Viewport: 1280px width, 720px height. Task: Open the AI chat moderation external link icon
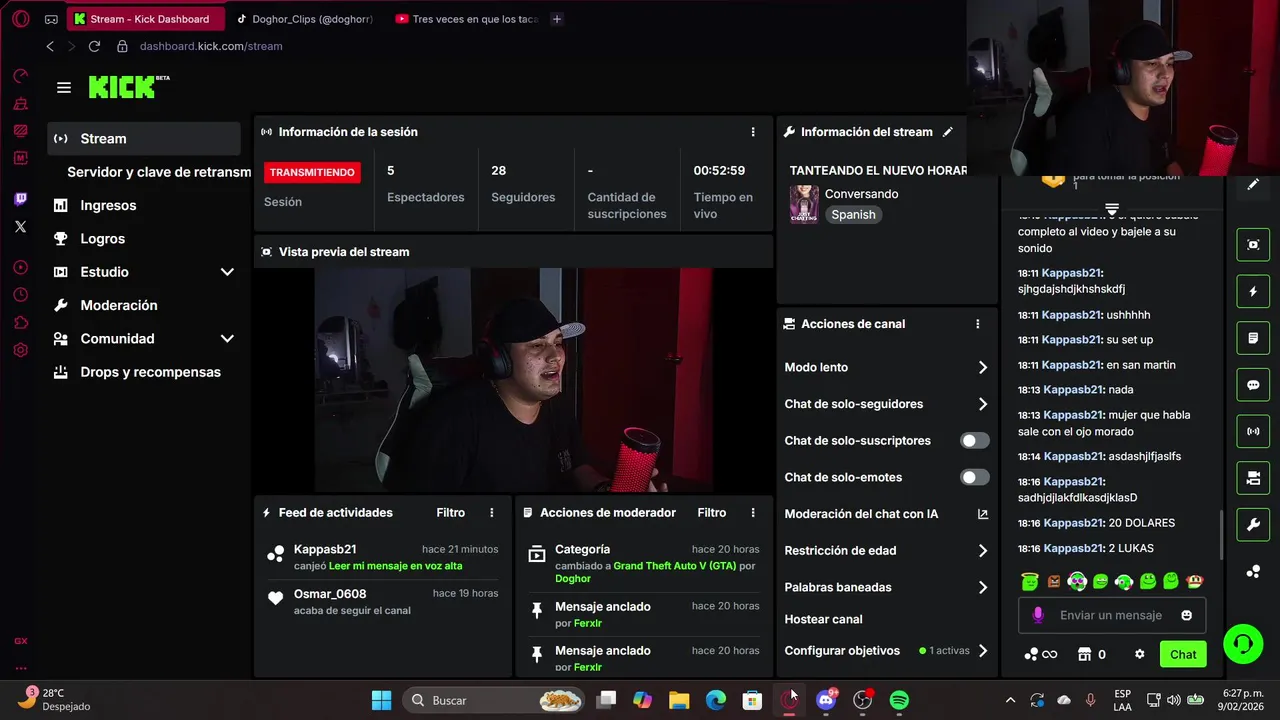click(982, 514)
